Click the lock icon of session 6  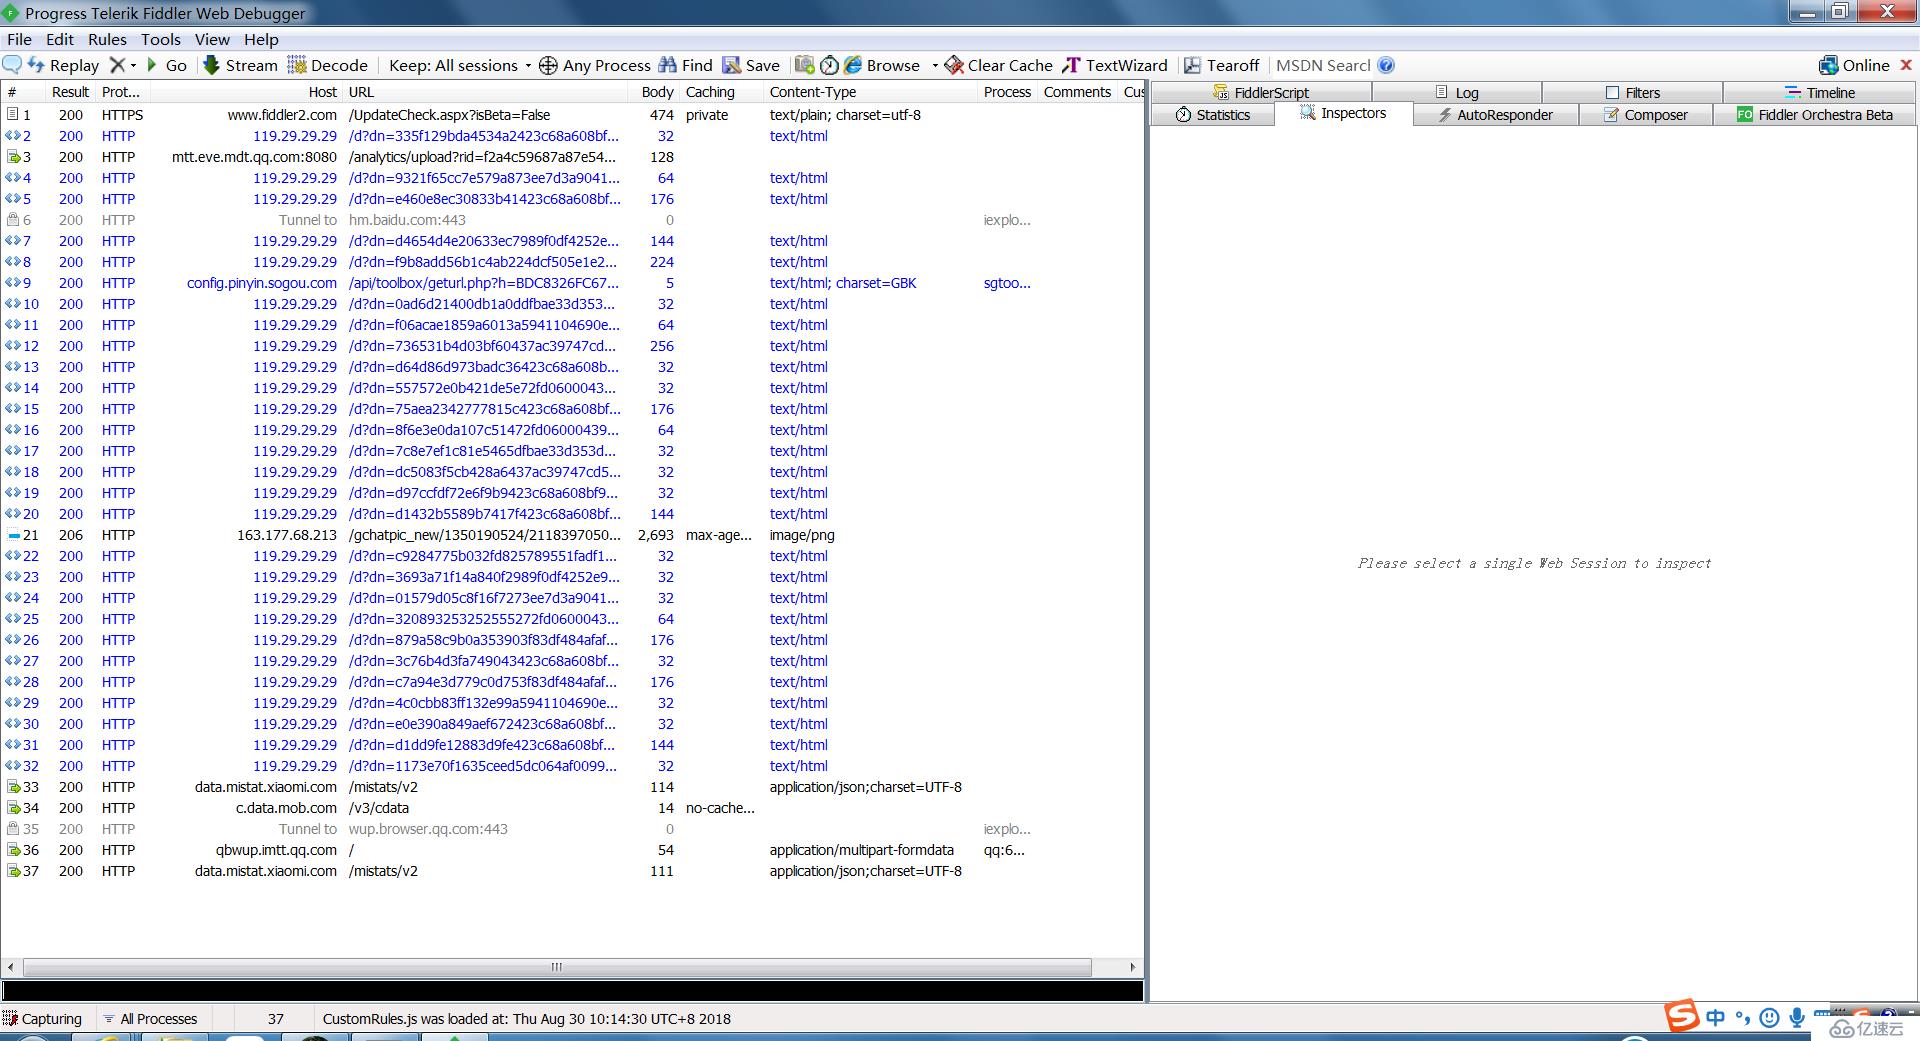(x=13, y=220)
